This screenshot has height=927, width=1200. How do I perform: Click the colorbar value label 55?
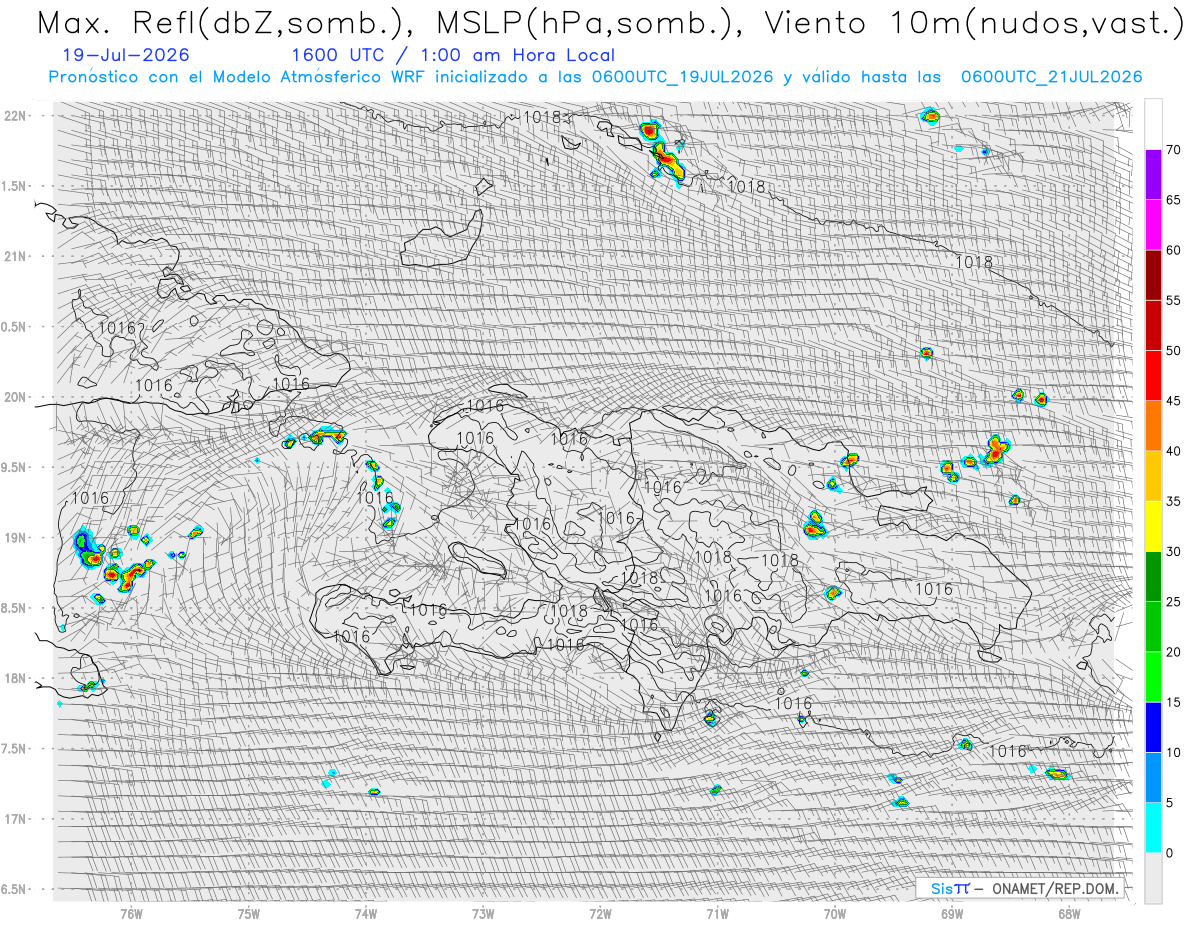(x=1173, y=300)
